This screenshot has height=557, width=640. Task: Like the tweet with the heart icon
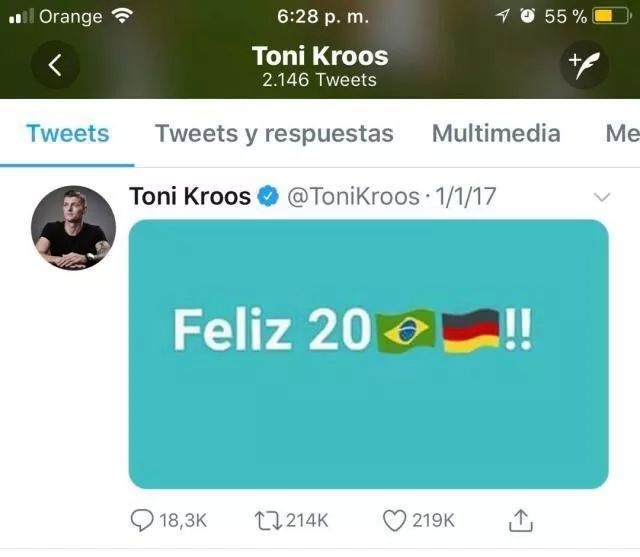point(396,520)
